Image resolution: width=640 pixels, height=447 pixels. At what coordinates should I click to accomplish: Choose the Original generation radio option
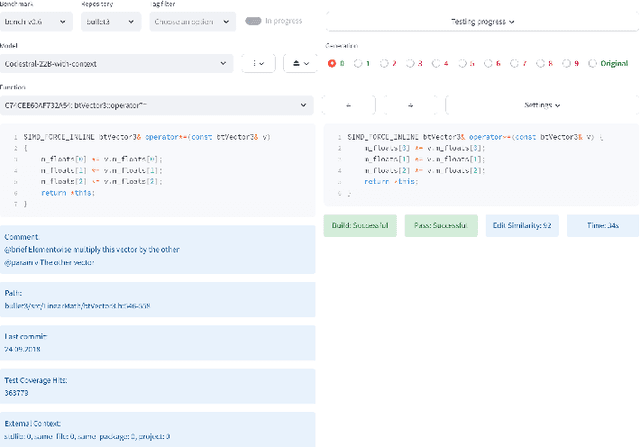coord(593,63)
